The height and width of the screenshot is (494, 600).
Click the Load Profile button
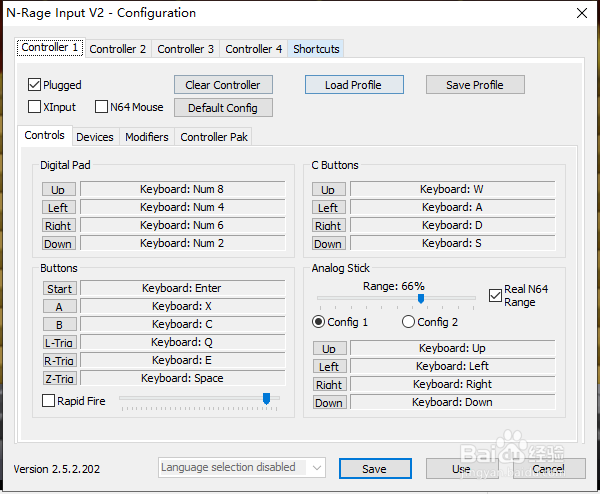coord(354,85)
